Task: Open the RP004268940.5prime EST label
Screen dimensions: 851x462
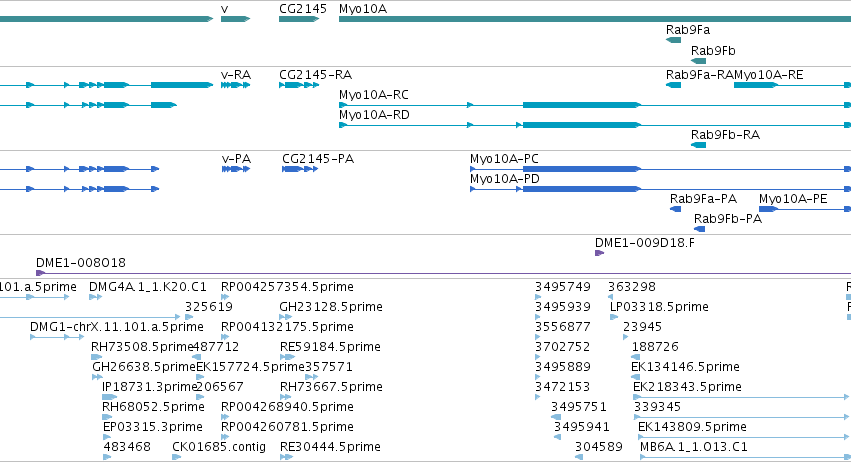Action: 287,408
